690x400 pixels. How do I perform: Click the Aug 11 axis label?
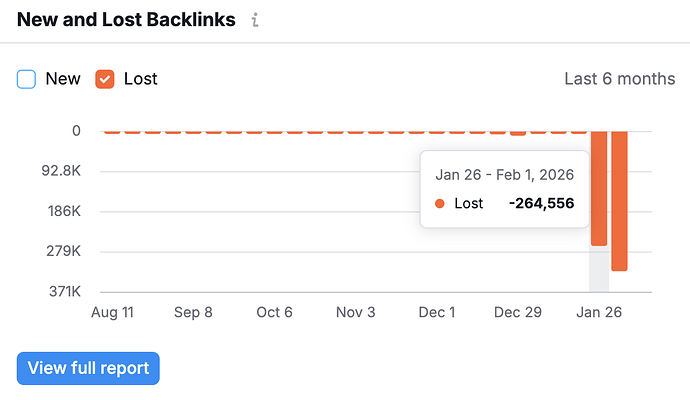112,313
